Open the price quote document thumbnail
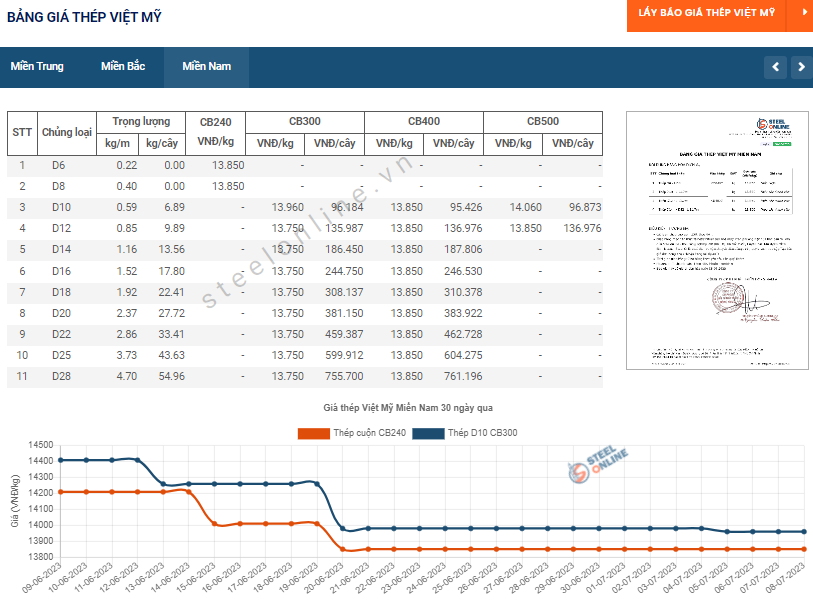This screenshot has height=600, width=813. pyautogui.click(x=717, y=241)
